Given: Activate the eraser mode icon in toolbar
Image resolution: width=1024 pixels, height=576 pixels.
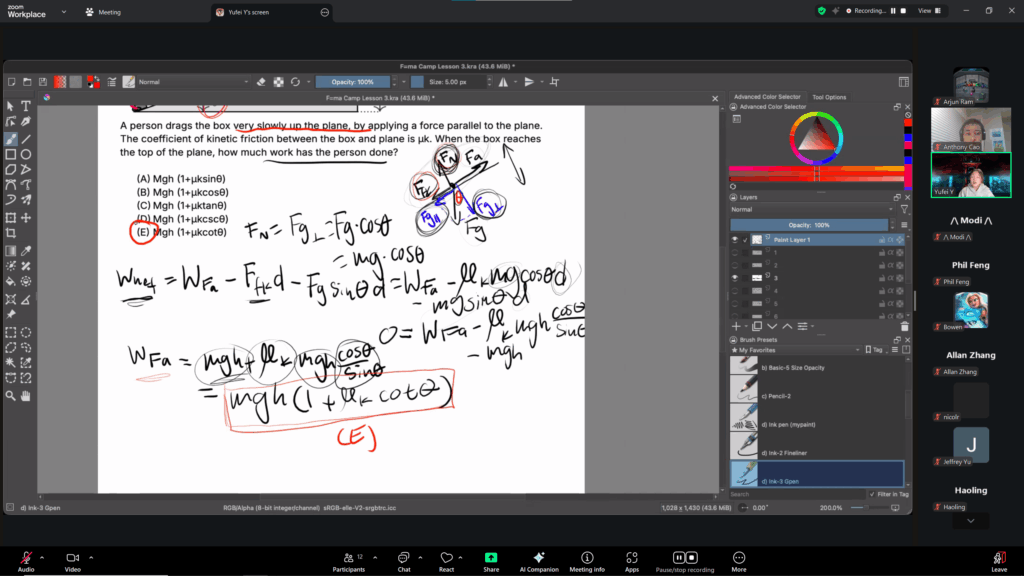Looking at the screenshot, I should click(261, 82).
